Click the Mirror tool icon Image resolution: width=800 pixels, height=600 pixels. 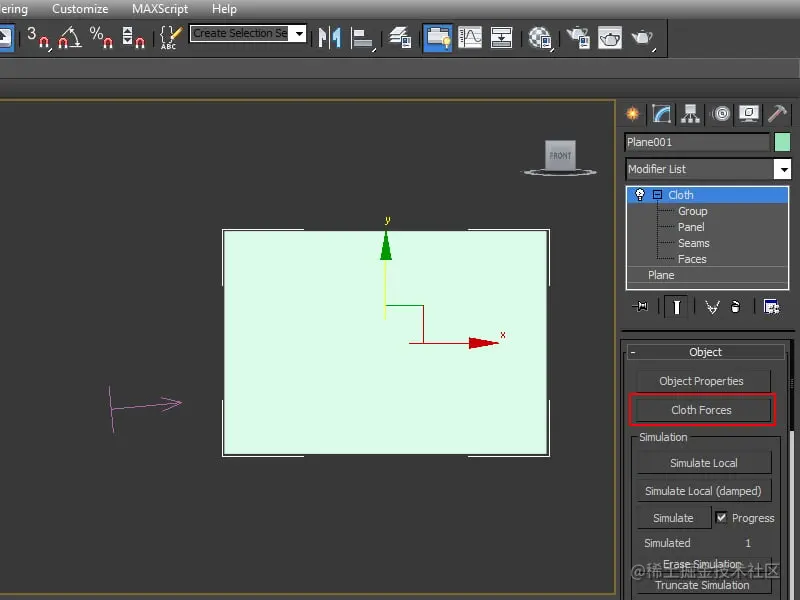[x=330, y=38]
